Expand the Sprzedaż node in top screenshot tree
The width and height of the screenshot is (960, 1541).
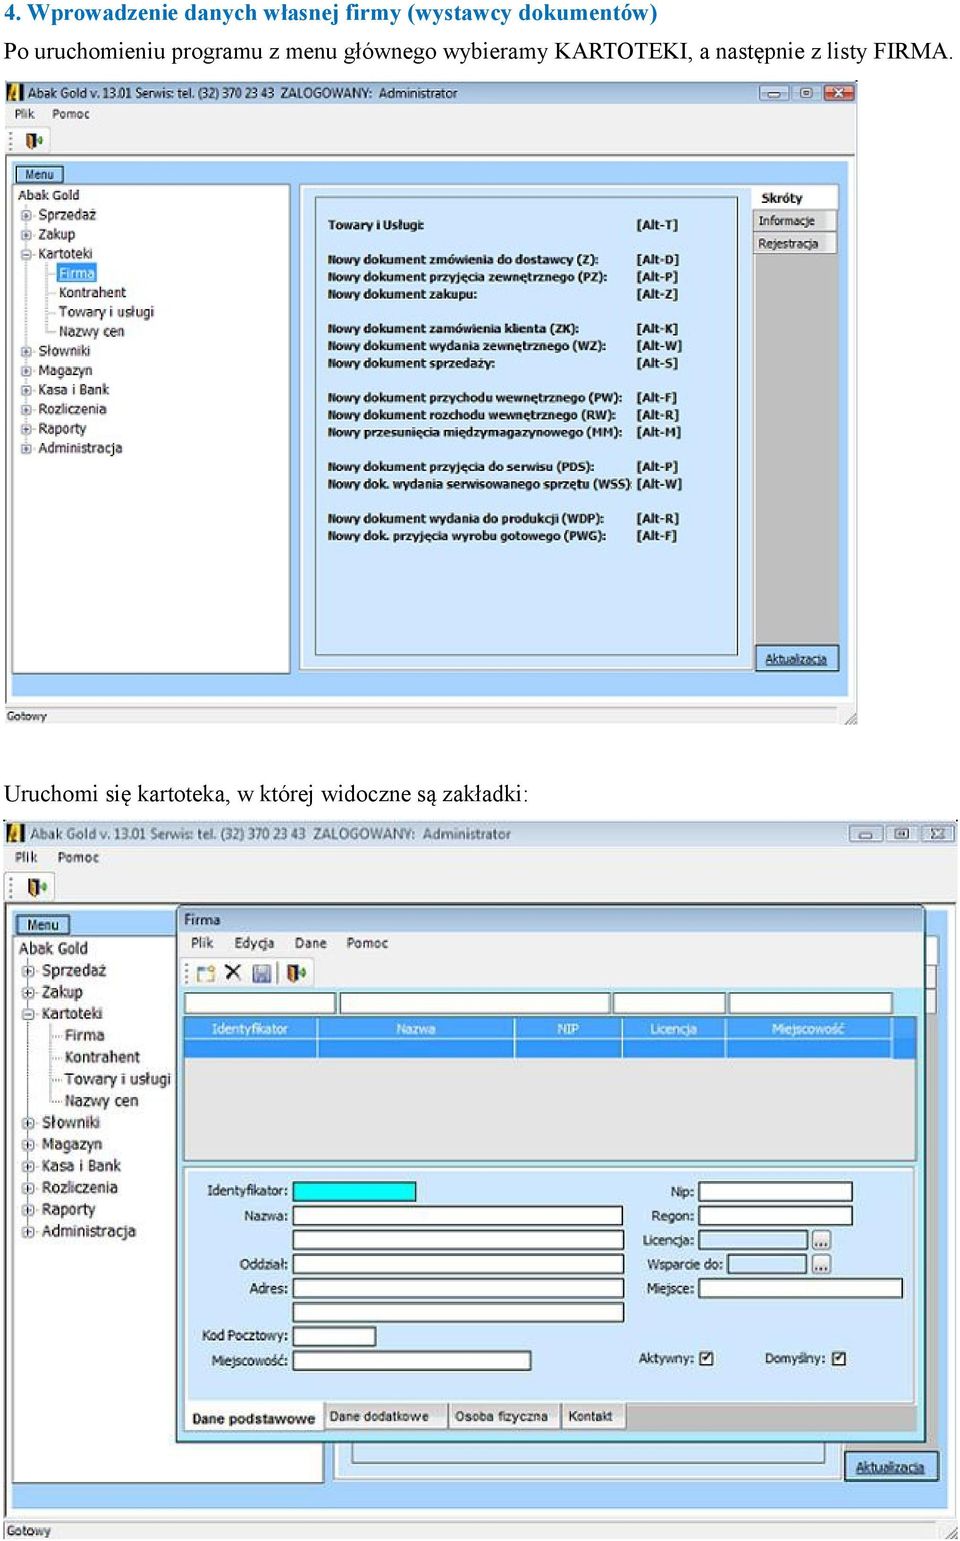coord(27,215)
